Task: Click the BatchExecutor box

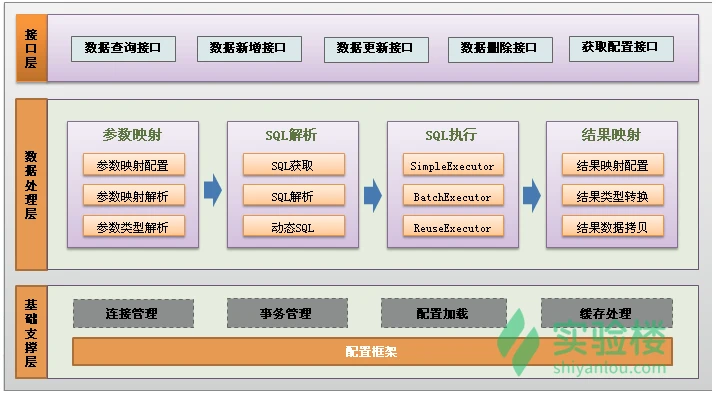Action: click(x=453, y=196)
